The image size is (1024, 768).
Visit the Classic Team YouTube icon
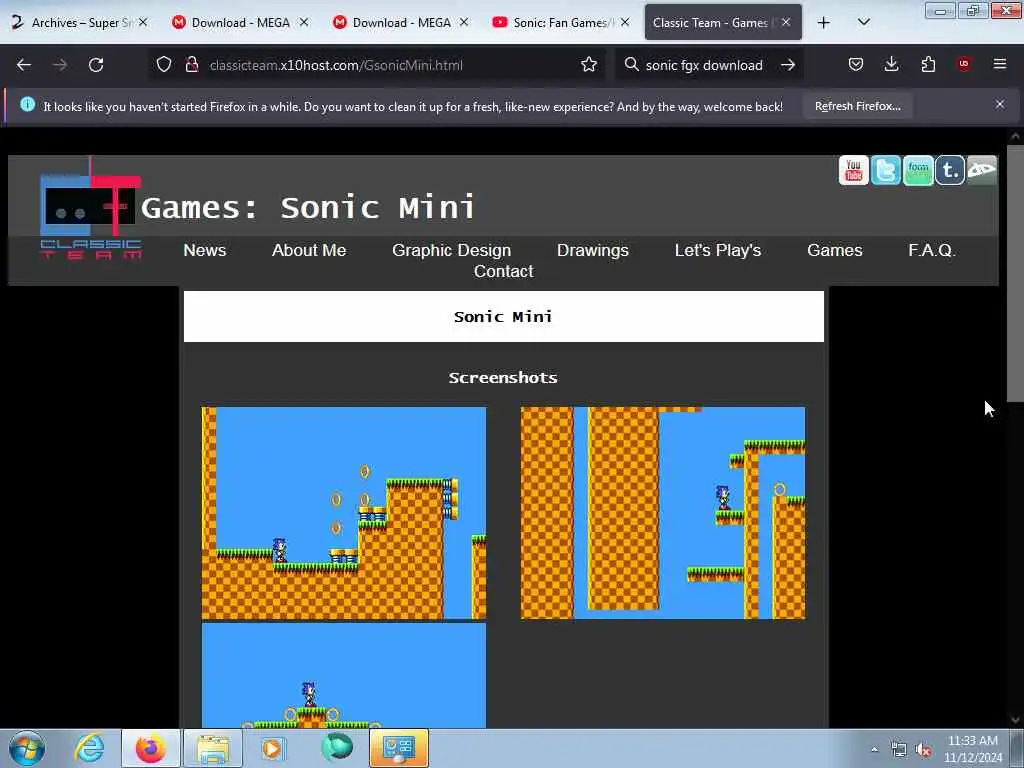853,170
